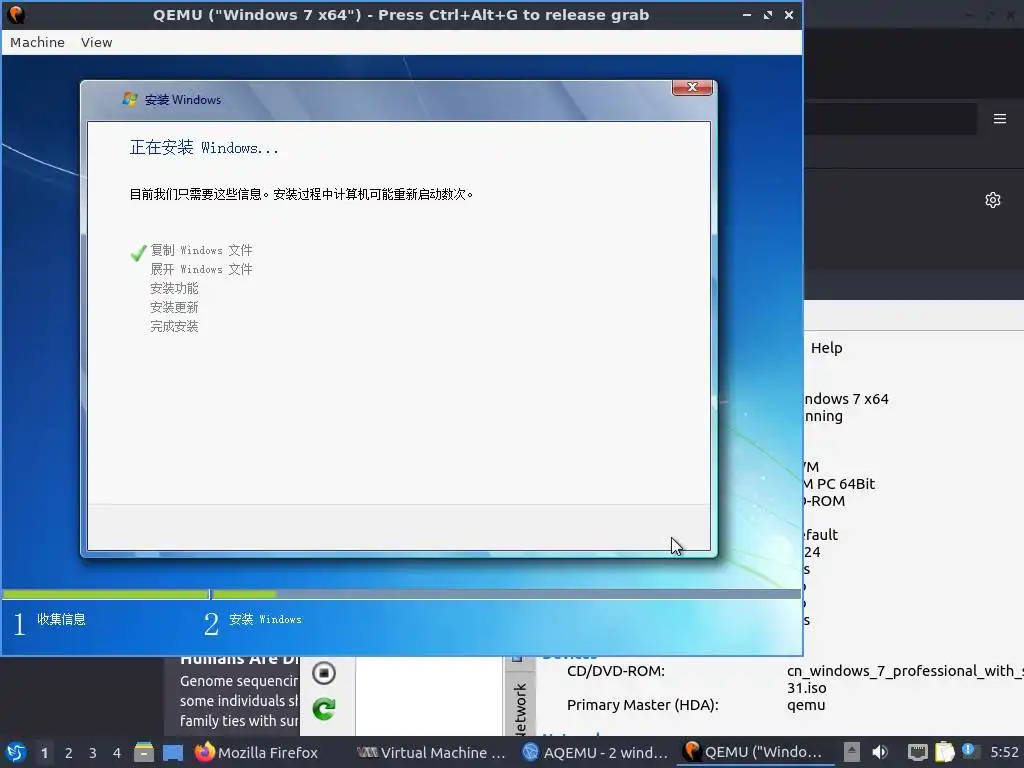Switch to workspace 2 in the pager
This screenshot has height=768, width=1024.
(69, 753)
